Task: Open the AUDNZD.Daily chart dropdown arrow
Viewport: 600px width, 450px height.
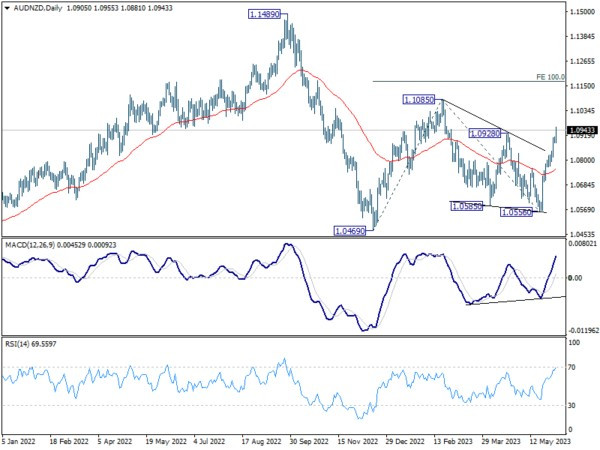Action: pyautogui.click(x=7, y=8)
